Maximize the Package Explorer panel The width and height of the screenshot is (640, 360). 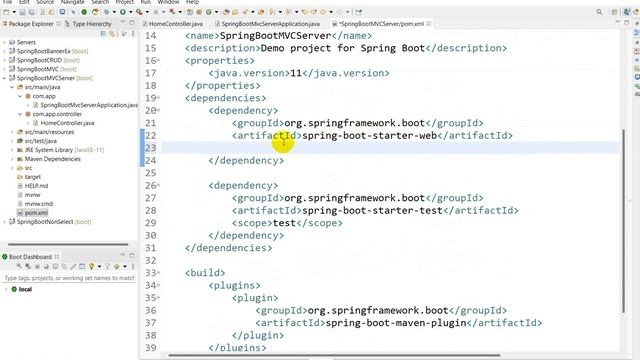click(x=132, y=23)
